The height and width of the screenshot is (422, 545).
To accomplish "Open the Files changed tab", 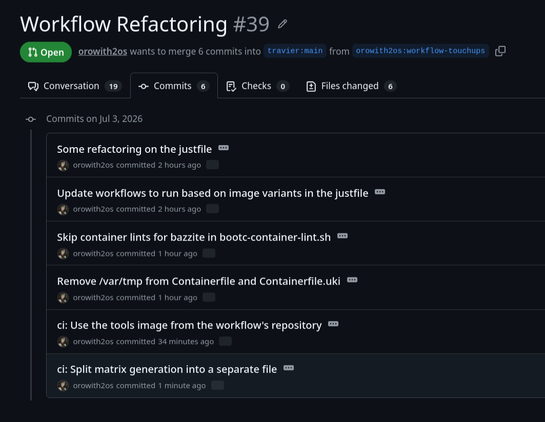I will click(x=351, y=86).
